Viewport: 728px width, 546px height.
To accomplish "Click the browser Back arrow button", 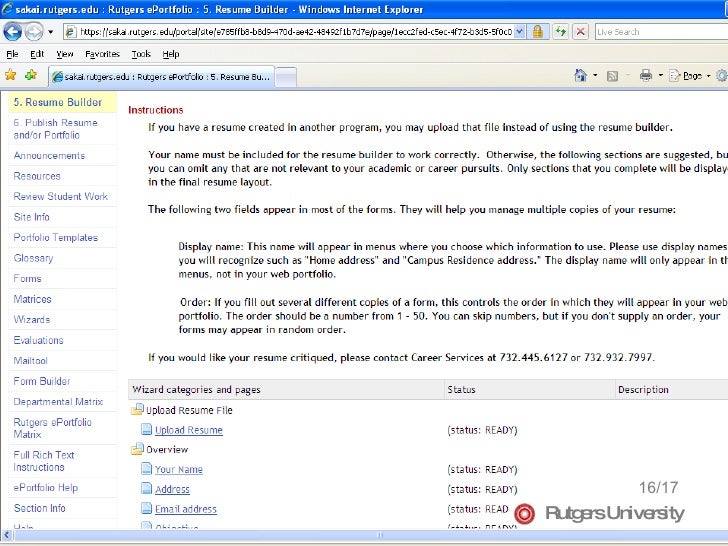I will click(13, 32).
